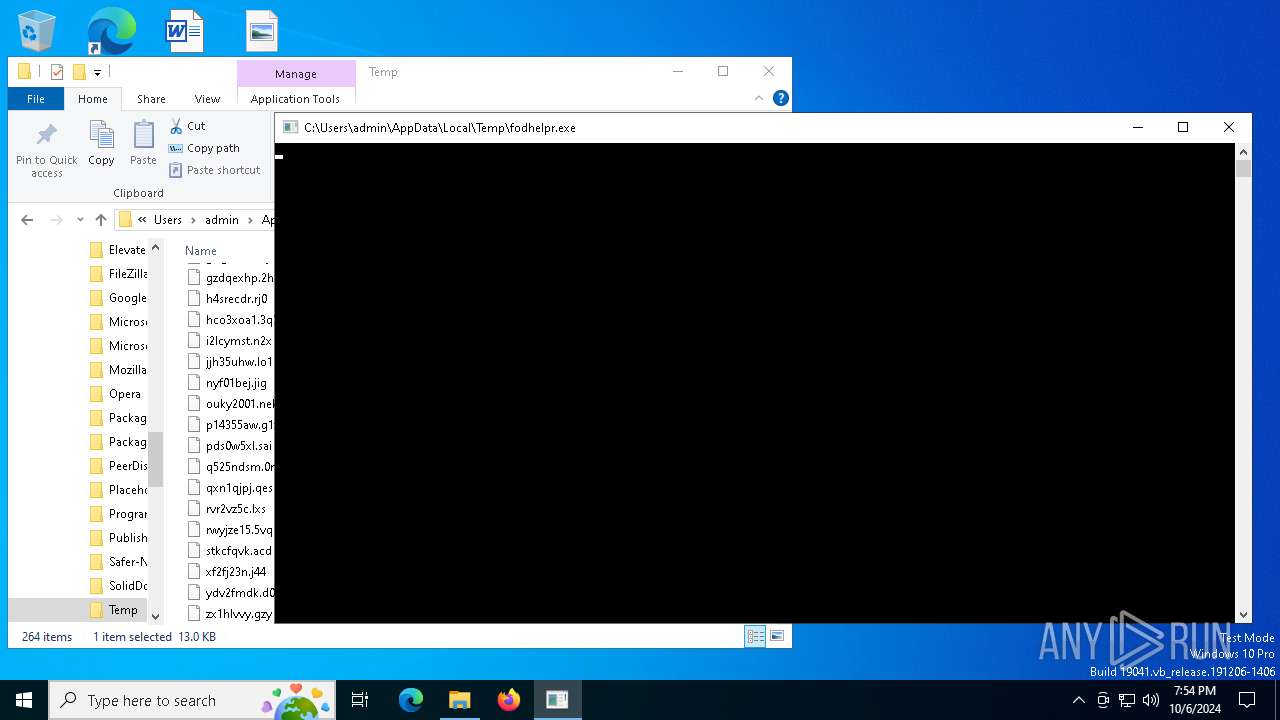Open File Explorer from the taskbar
Viewport: 1280px width, 720px height.
coord(459,700)
